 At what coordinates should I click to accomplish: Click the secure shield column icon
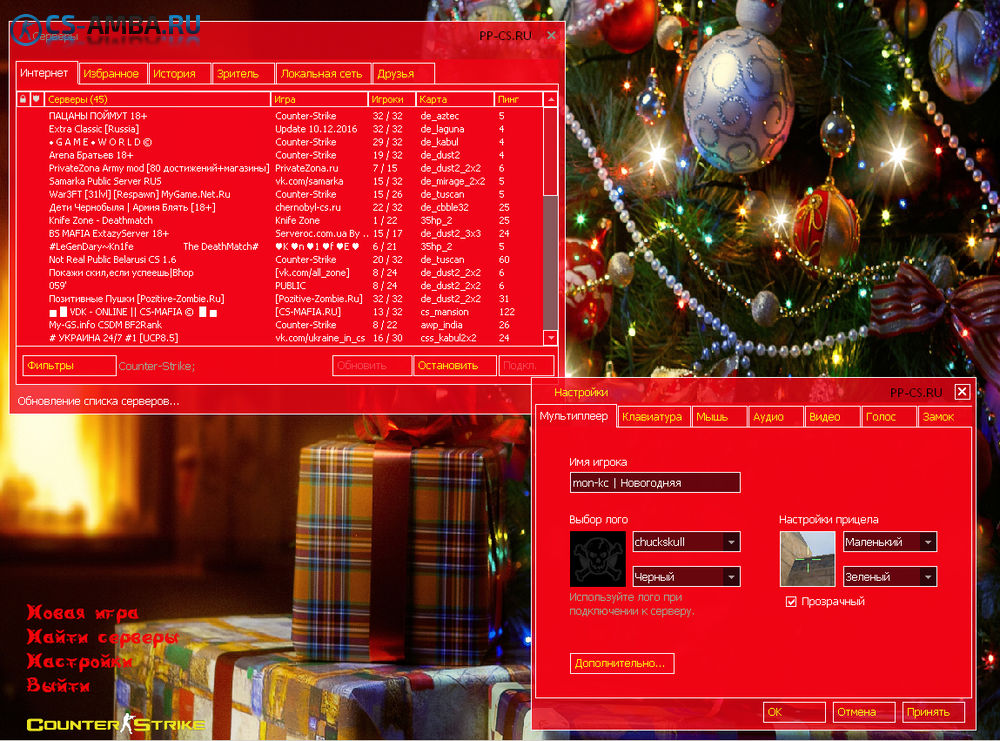click(36, 99)
